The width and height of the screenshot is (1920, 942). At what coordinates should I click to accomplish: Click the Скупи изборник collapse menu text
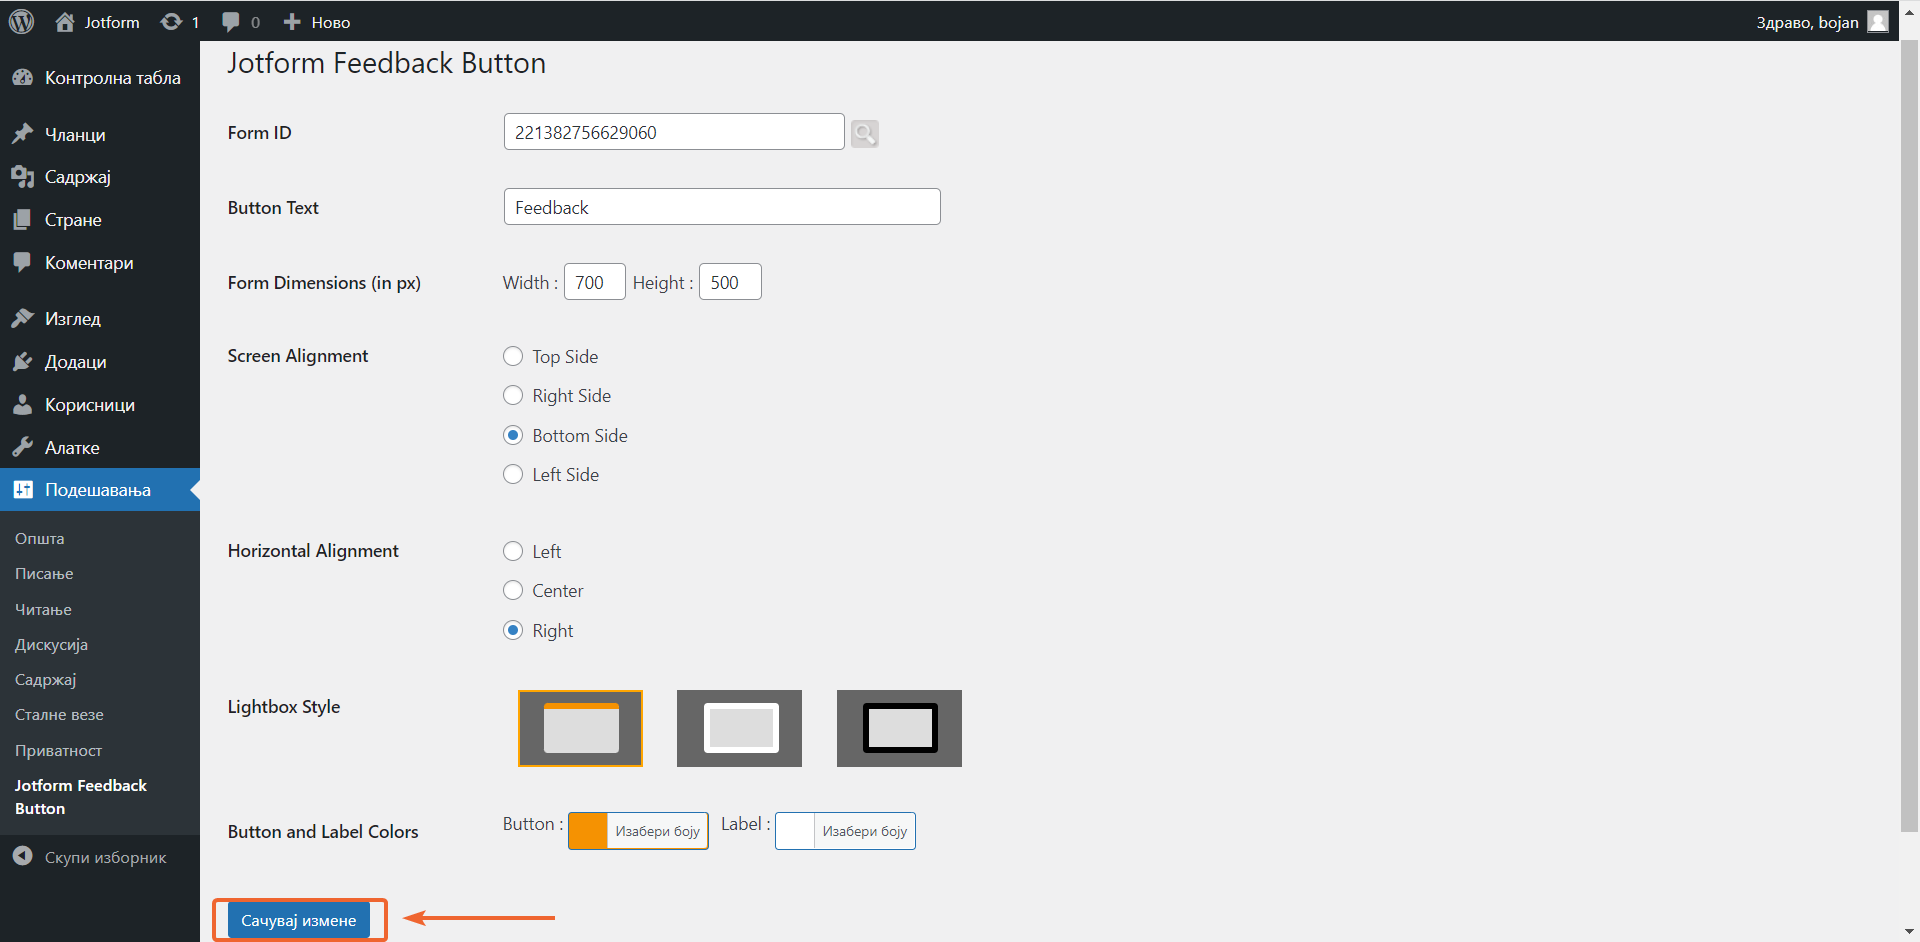point(106,858)
